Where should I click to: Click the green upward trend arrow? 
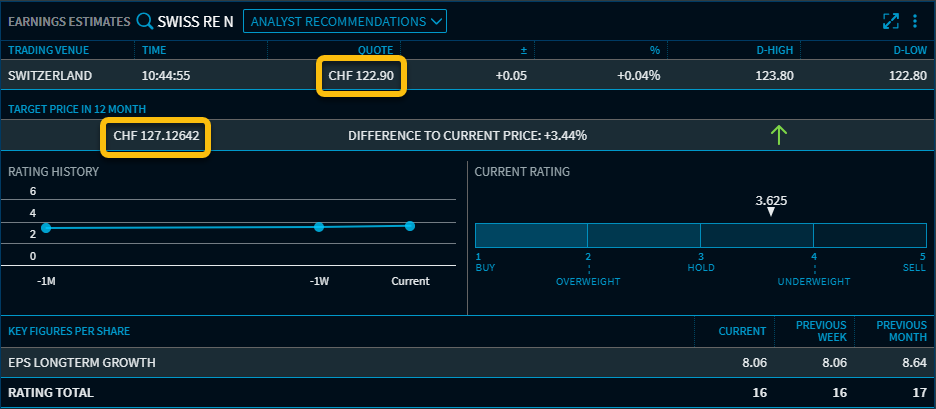click(779, 136)
